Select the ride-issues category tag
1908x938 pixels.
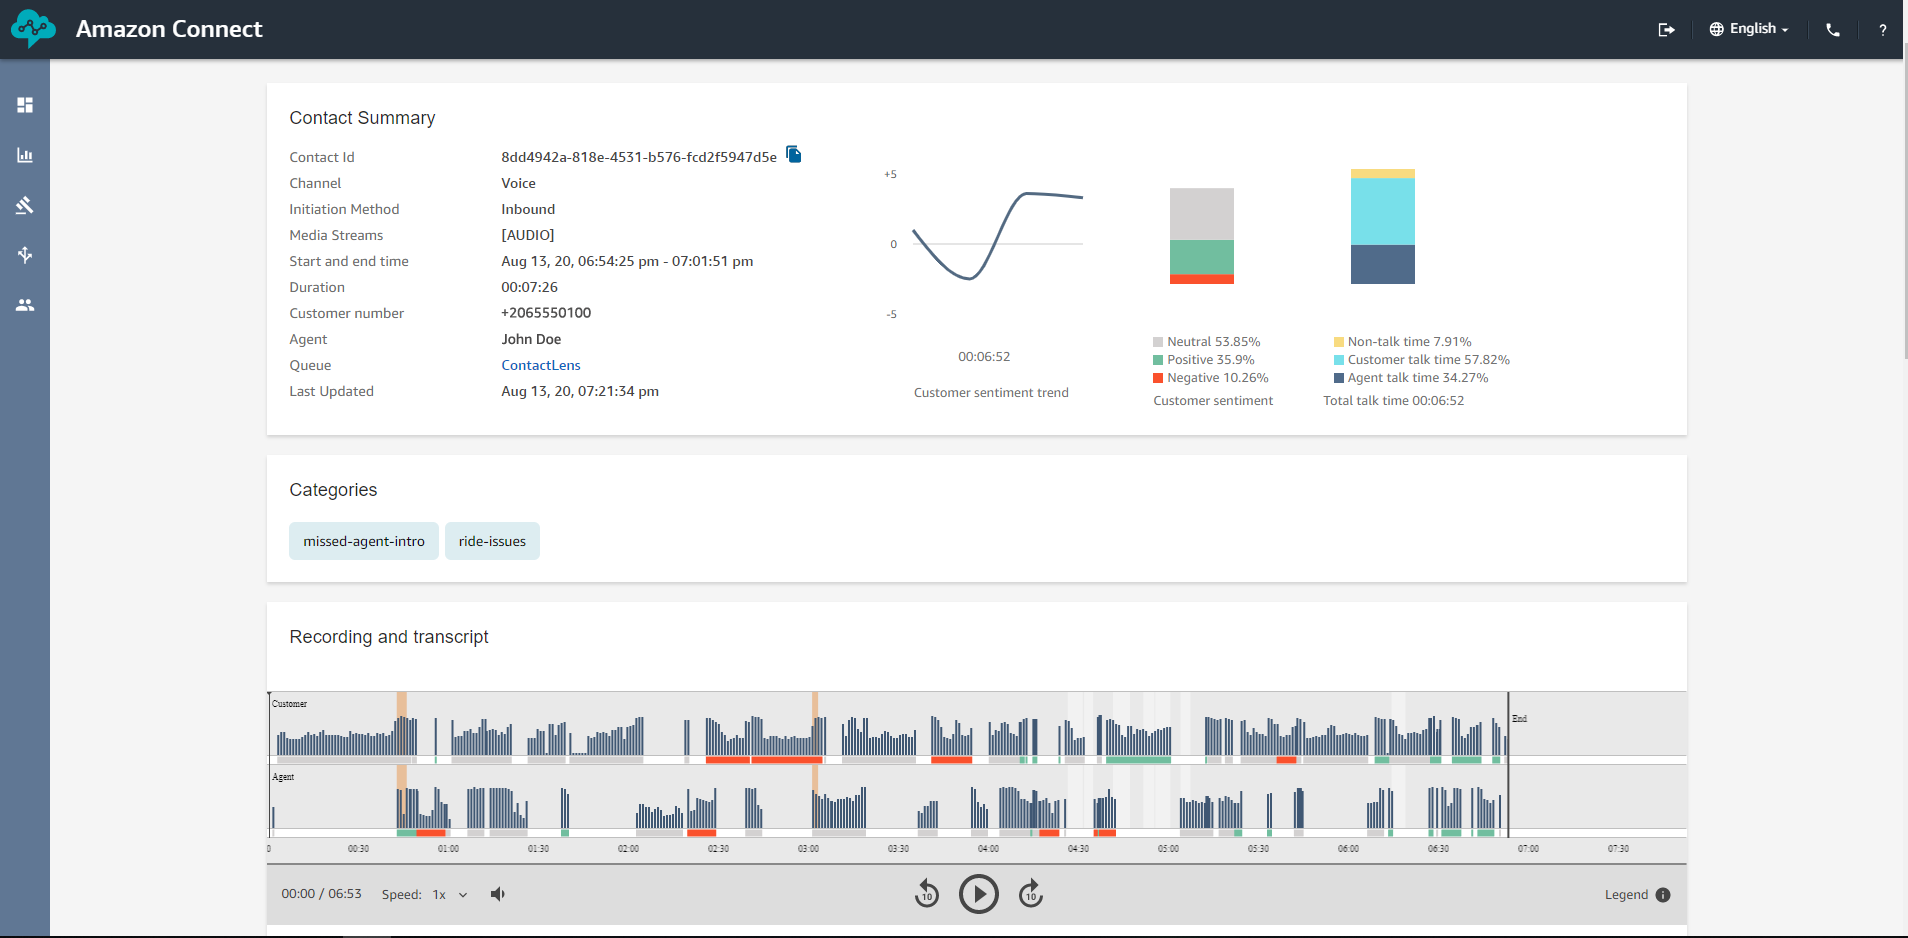pos(492,540)
